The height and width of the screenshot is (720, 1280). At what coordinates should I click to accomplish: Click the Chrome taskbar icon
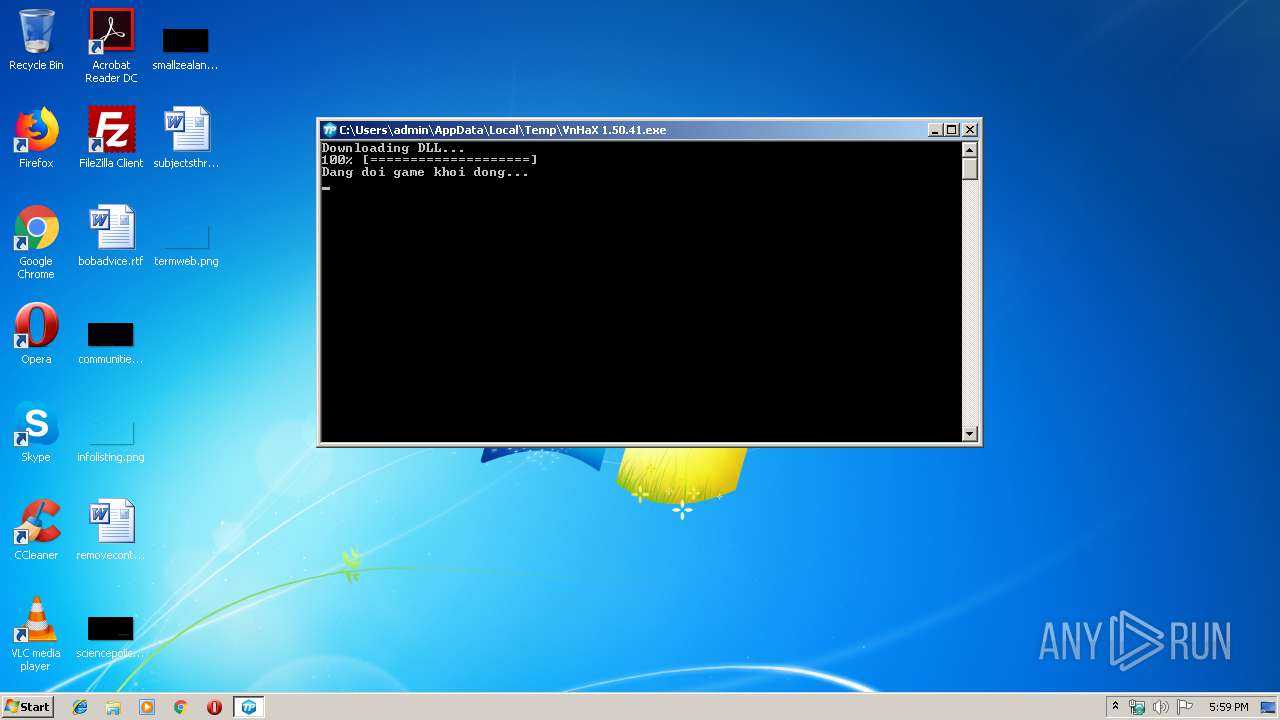181,707
